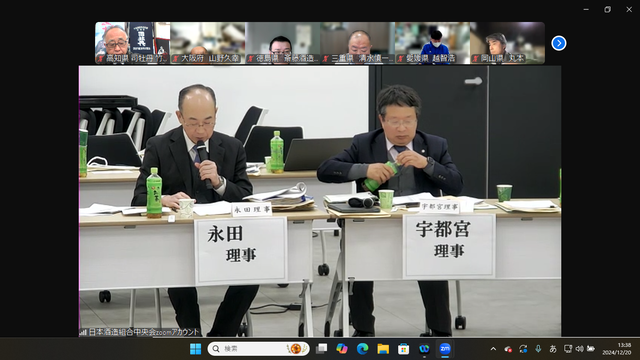Open Microsoft Store from the taskbar
Screen dimensions: 640x360
(x=403, y=349)
